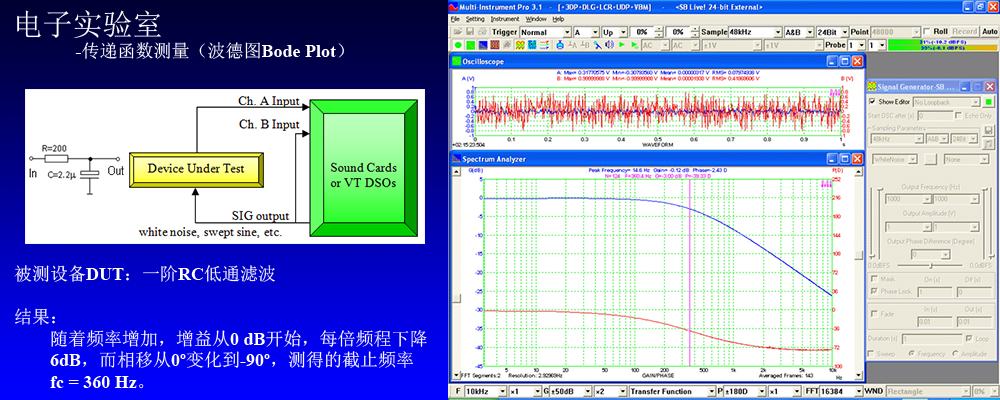Image resolution: width=1000 pixels, height=400 pixels.
Task: Toggle the Roll checkbox
Action: [x=927, y=32]
